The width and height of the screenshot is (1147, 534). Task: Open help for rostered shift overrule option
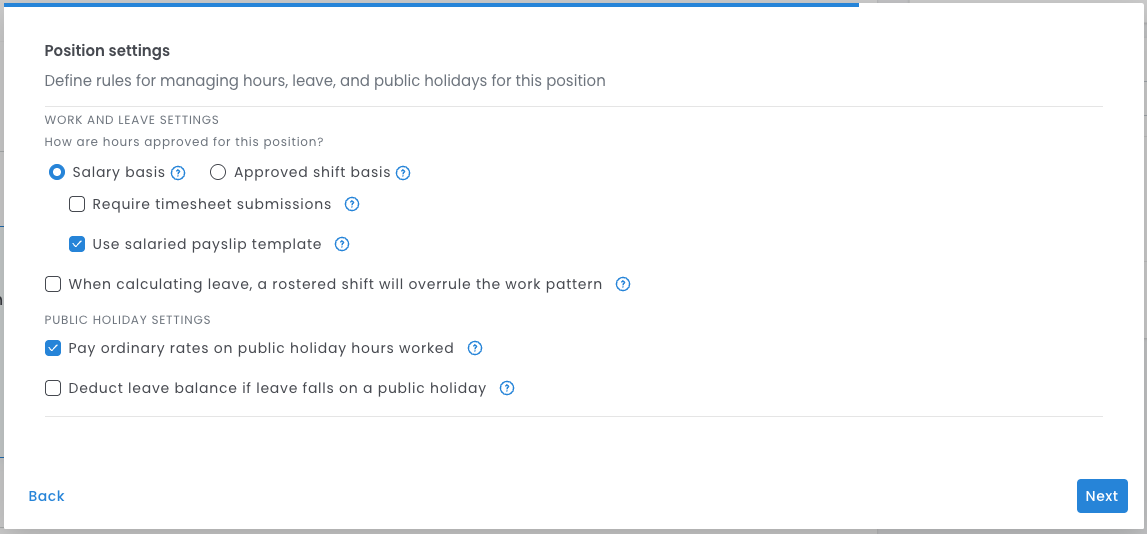click(623, 284)
